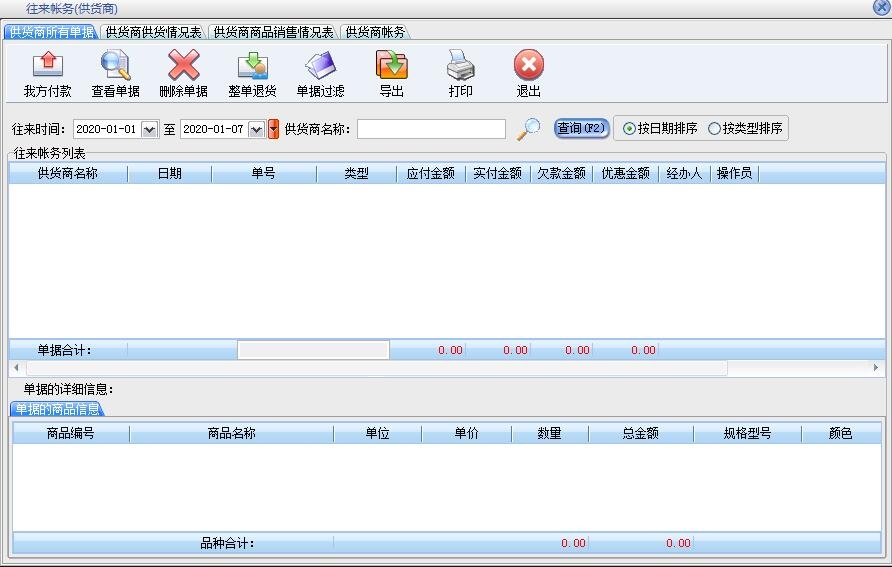Open 供货商商品销售情况表 tab
Screen dimensions: 892x567
click(273, 32)
